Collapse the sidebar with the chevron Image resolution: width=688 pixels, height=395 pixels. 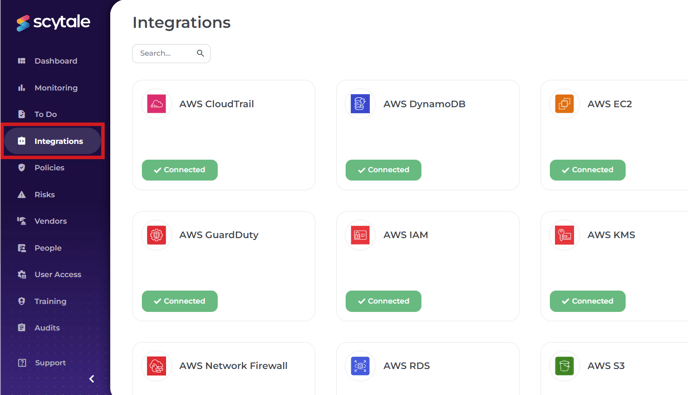(x=92, y=379)
